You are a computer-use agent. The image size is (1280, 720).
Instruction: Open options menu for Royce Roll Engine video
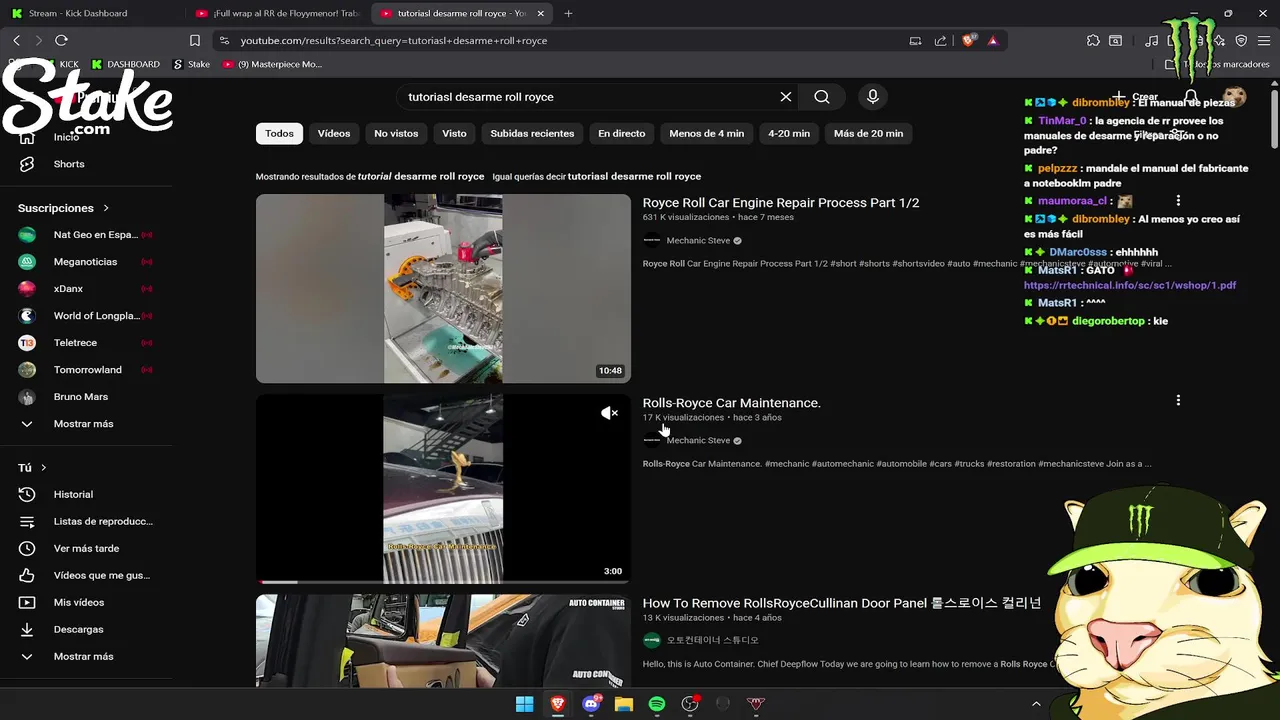coord(1178,201)
